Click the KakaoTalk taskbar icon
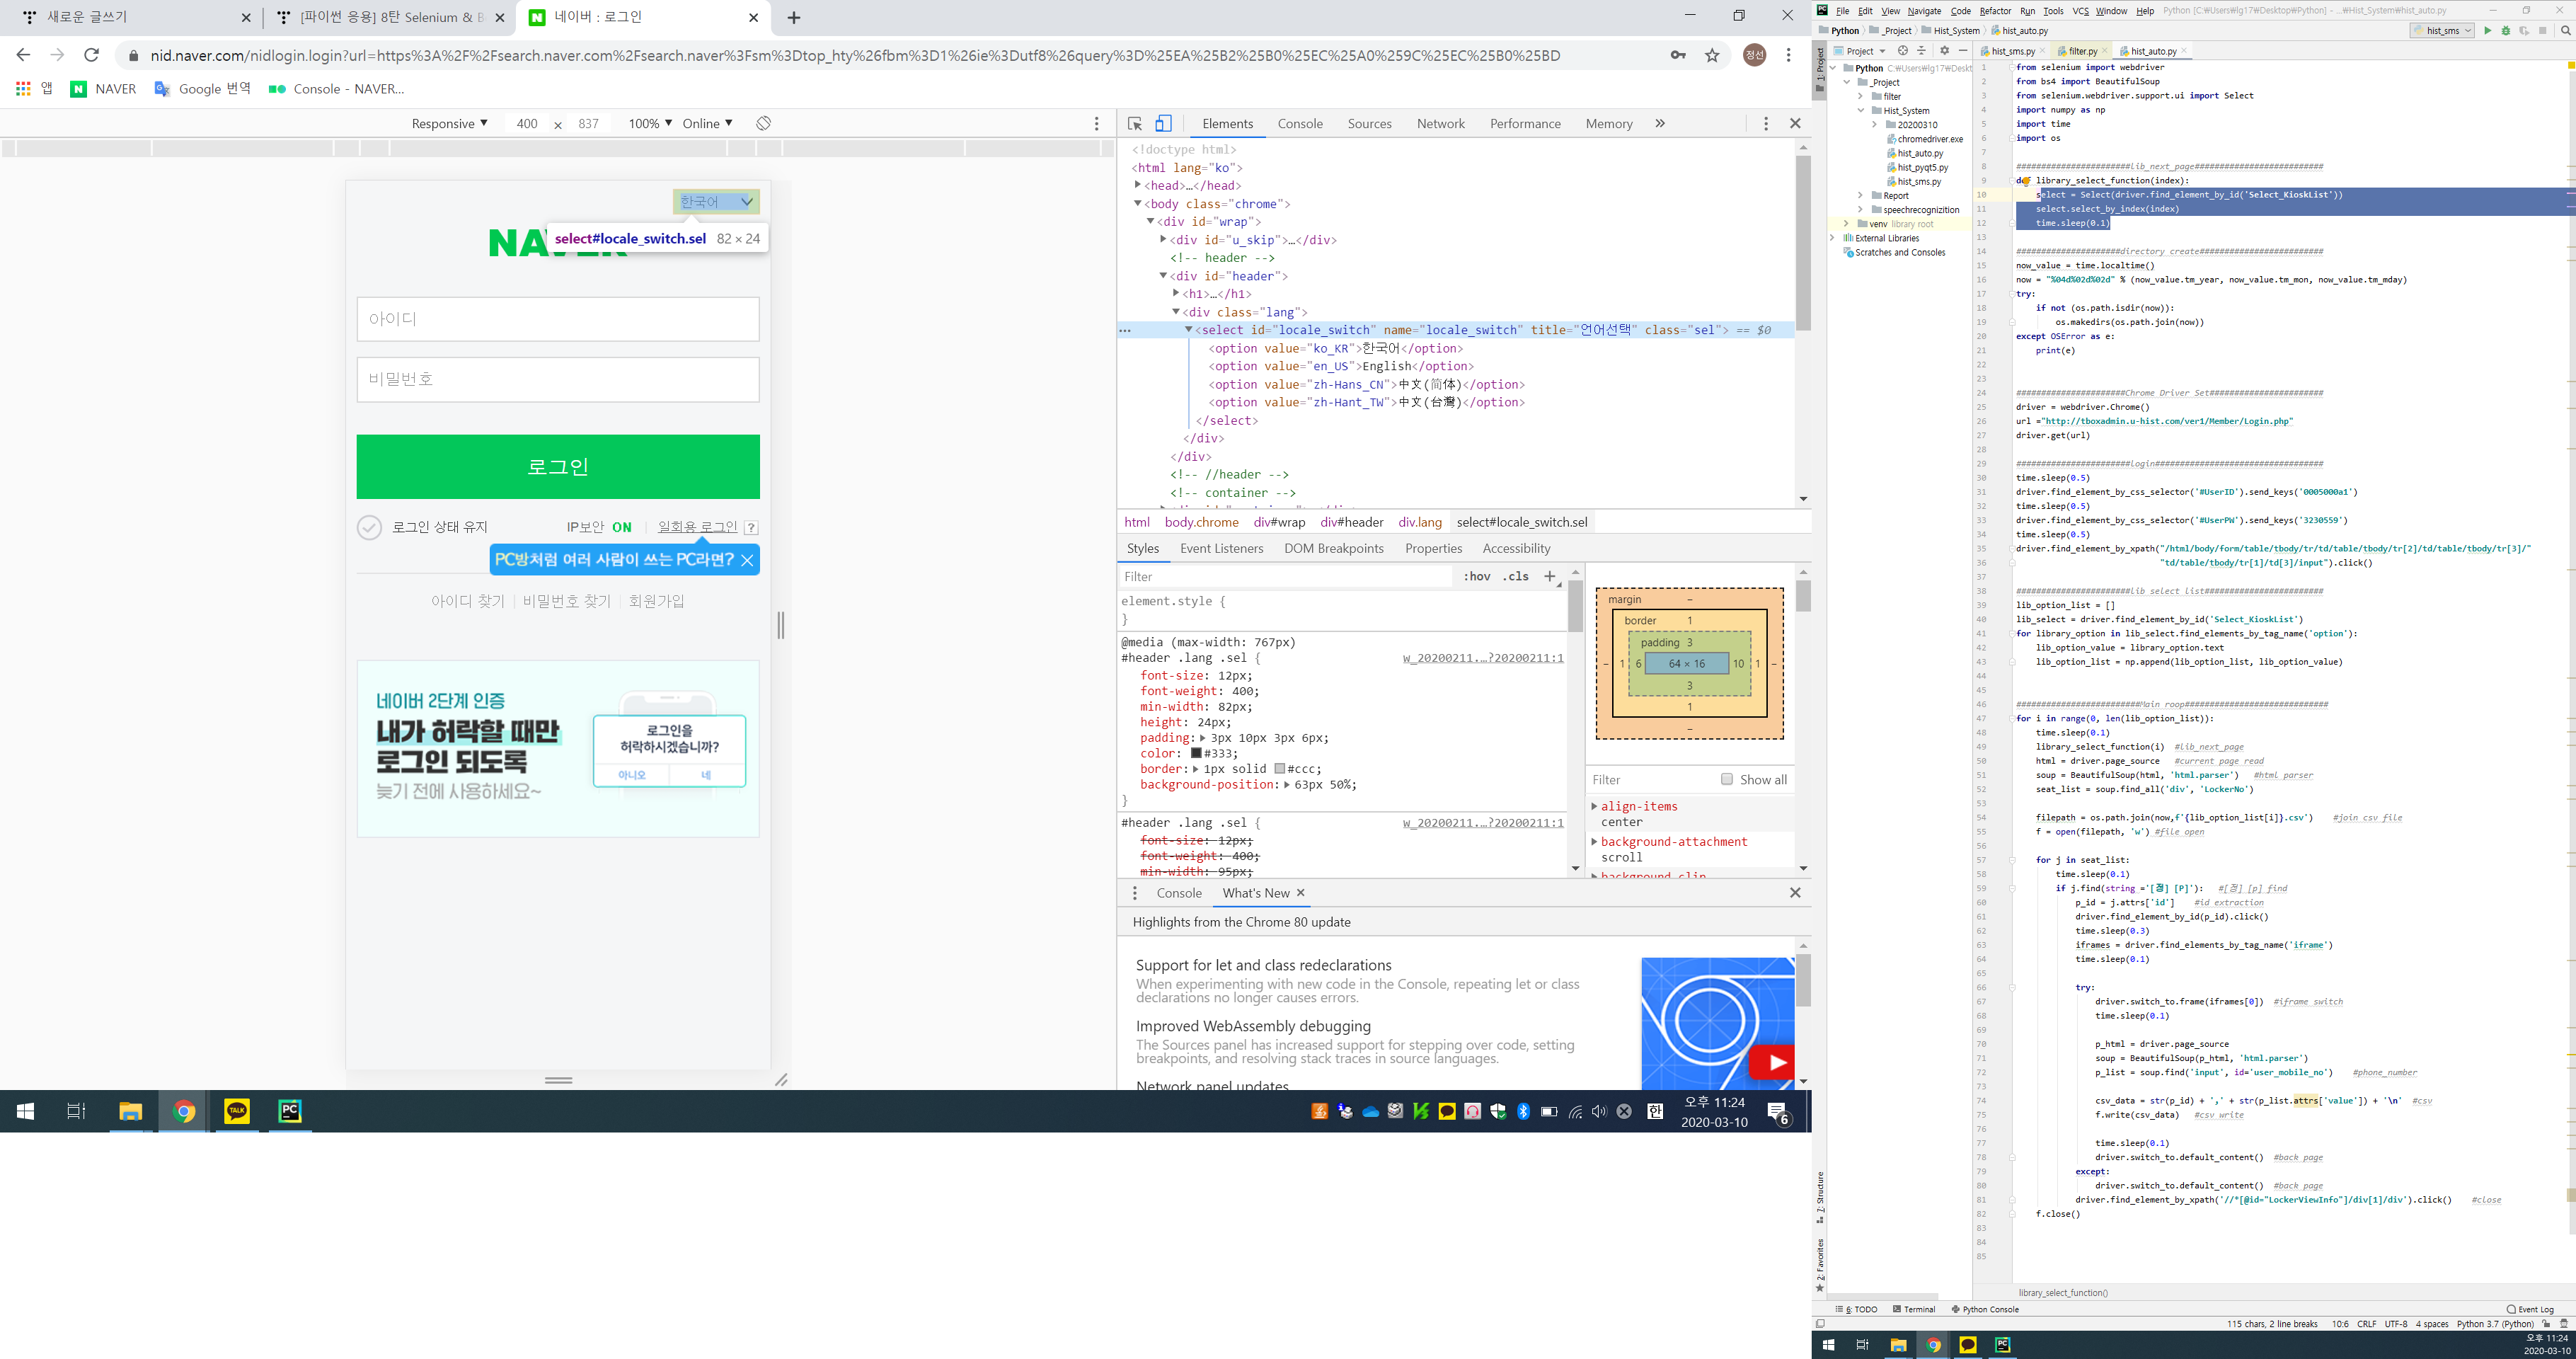This screenshot has height=1359, width=2576. coord(237,1111)
